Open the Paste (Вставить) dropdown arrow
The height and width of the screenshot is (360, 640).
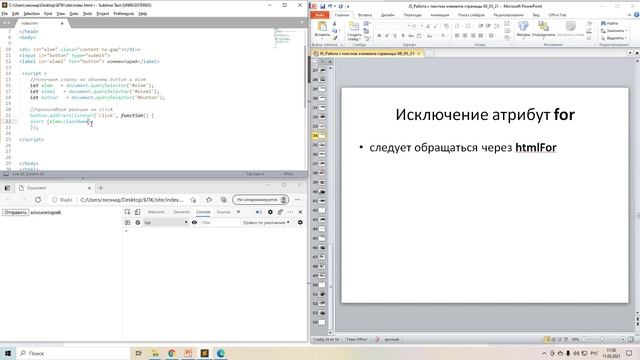(322, 39)
